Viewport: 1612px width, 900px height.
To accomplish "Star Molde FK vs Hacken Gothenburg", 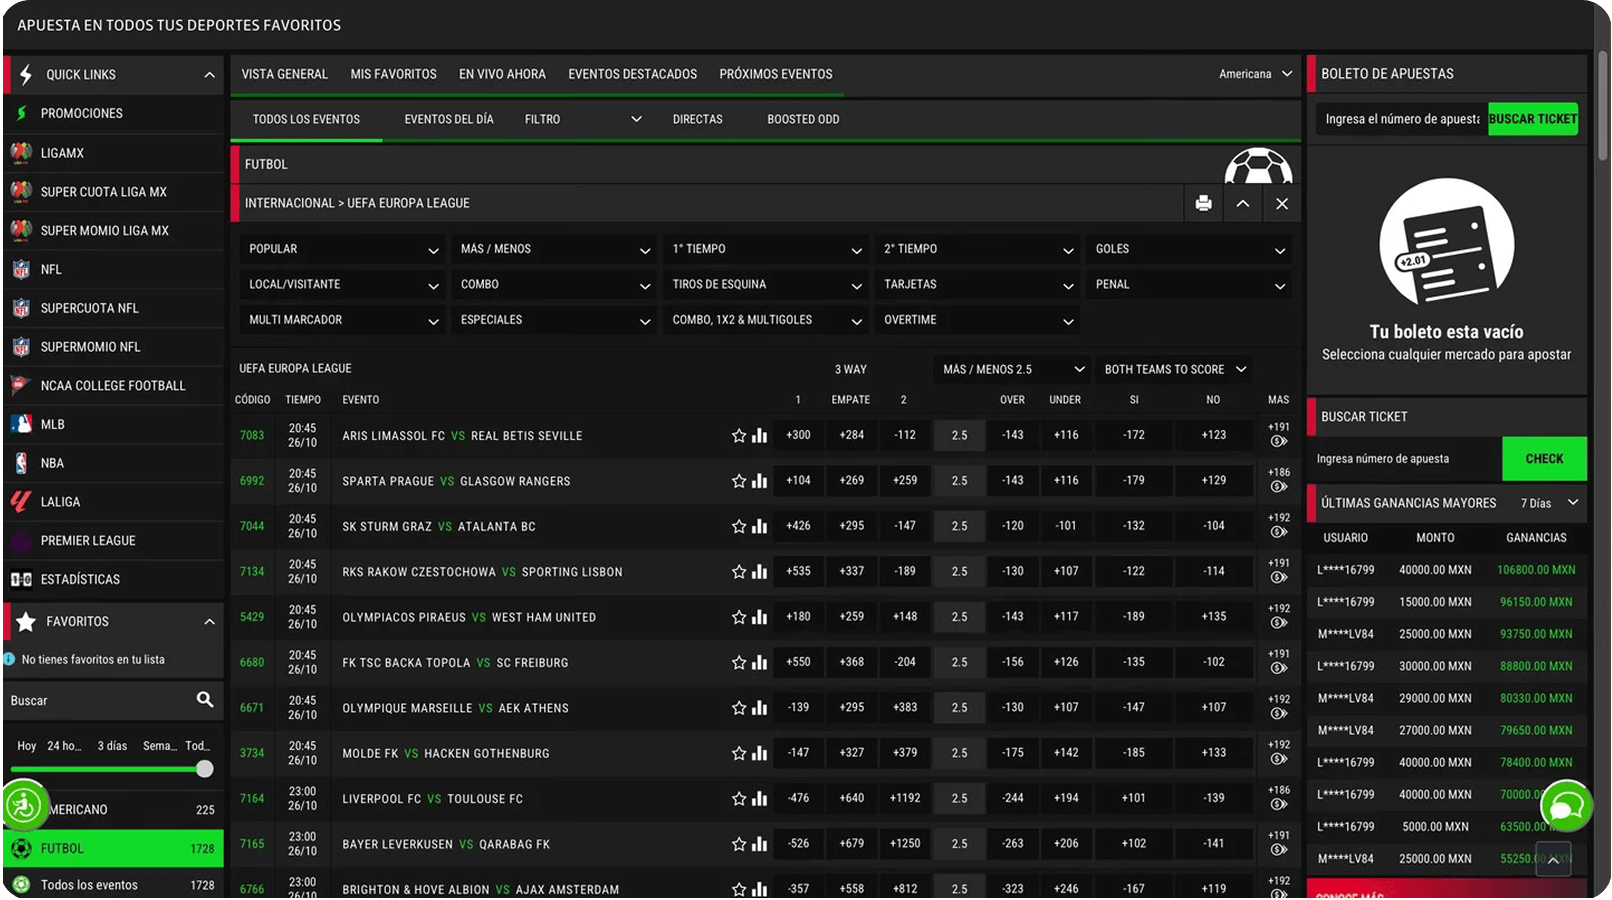I will click(739, 753).
